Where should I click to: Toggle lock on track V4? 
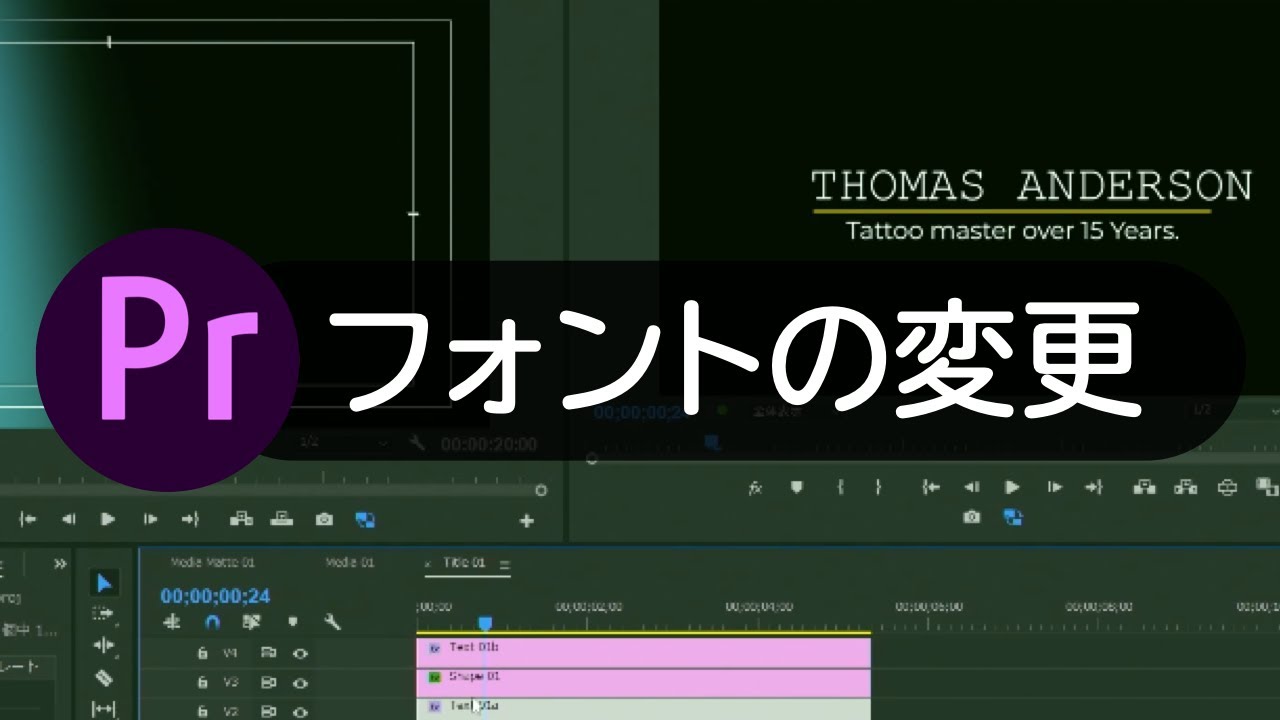pyautogui.click(x=202, y=653)
